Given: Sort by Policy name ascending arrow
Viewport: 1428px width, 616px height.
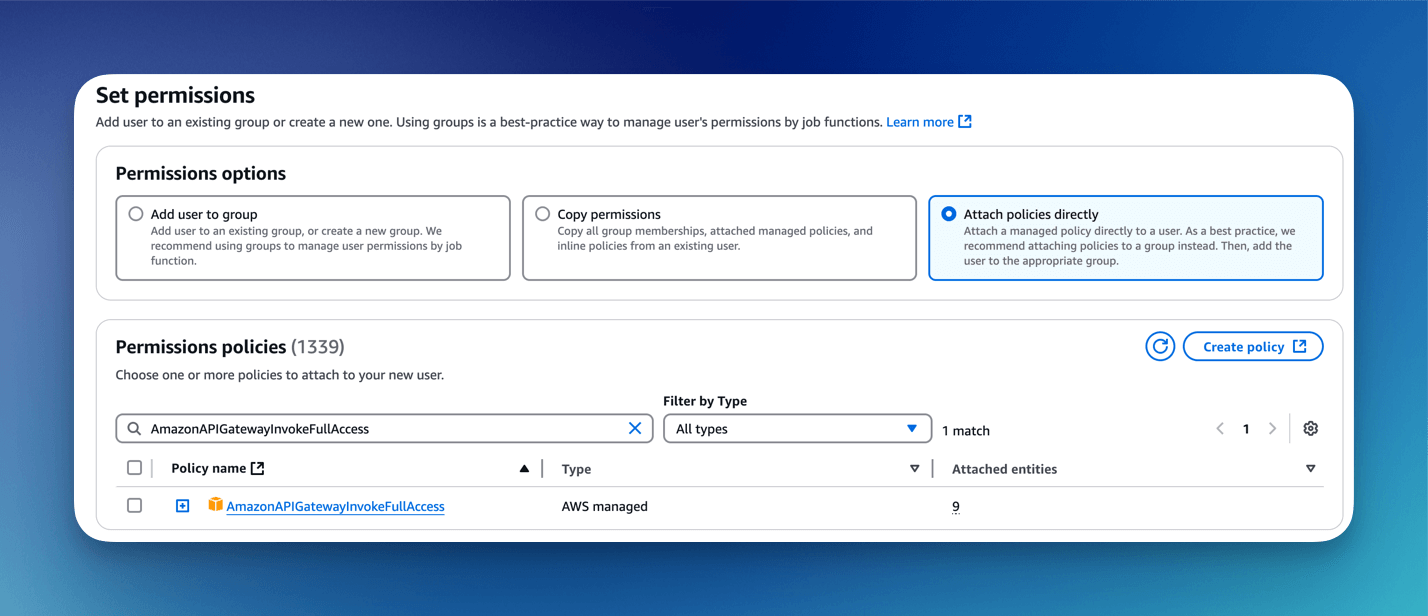Looking at the screenshot, I should (524, 469).
